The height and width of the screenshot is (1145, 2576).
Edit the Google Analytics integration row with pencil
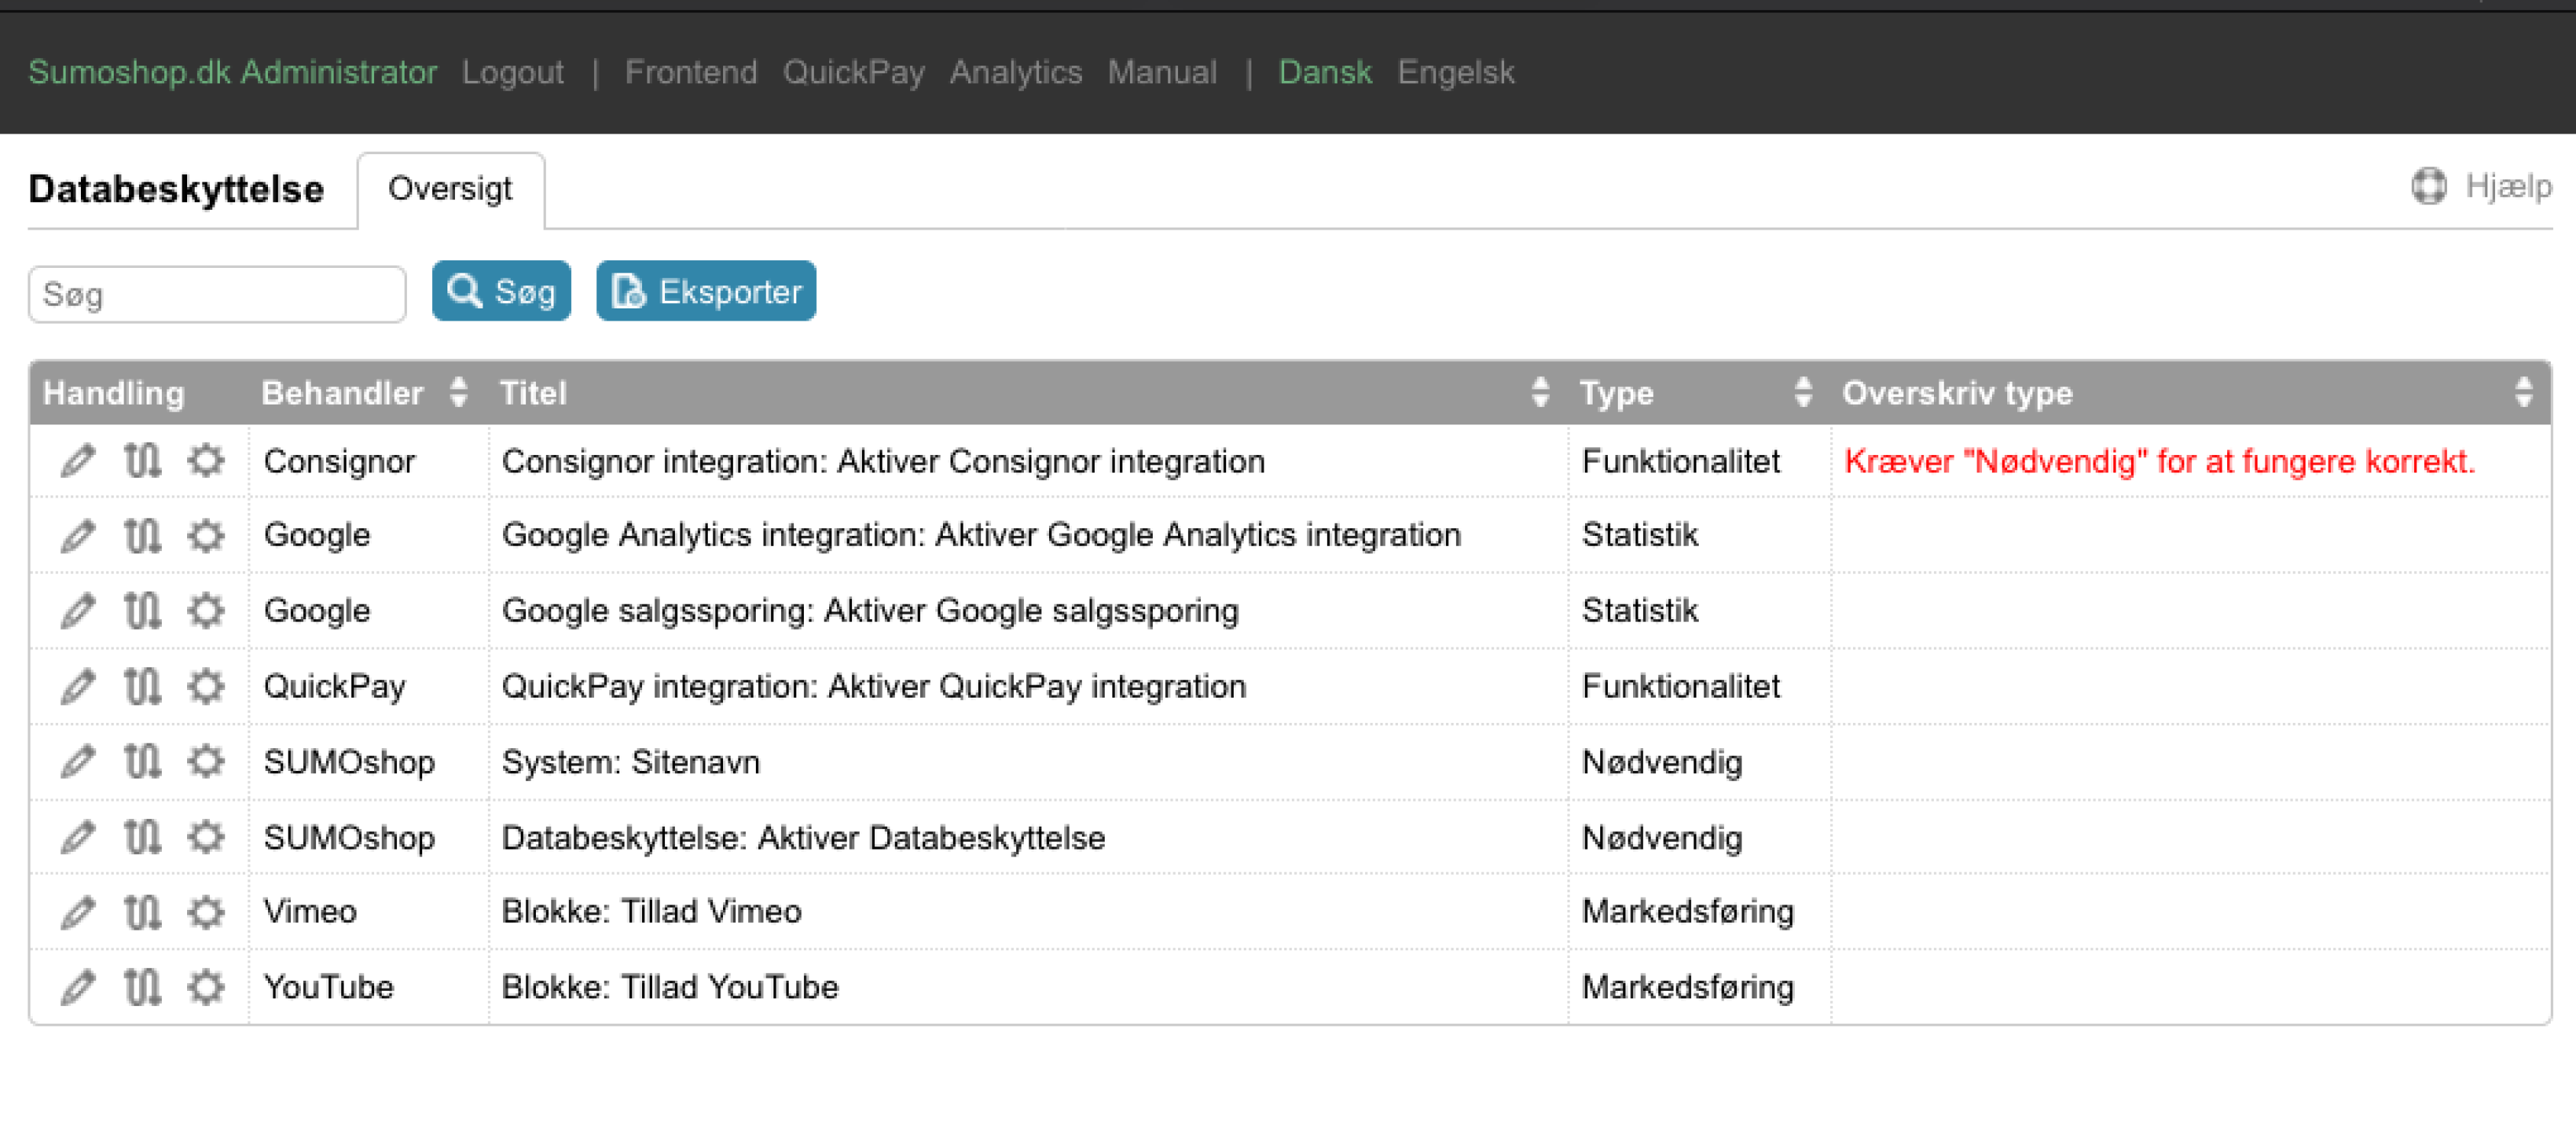(x=78, y=536)
